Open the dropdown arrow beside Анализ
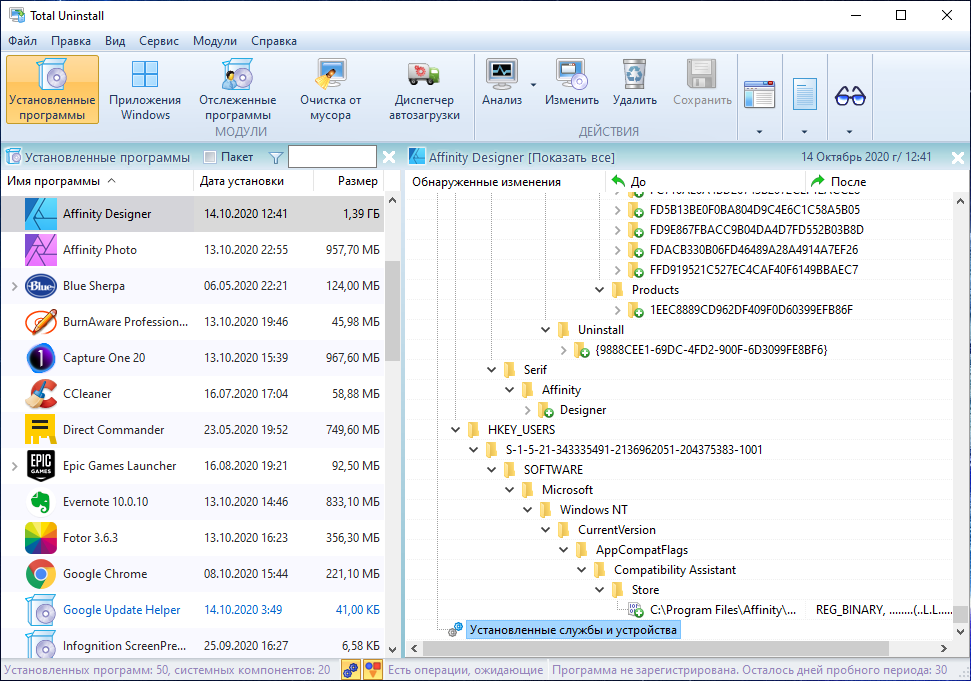This screenshot has width=971, height=681. coord(533,85)
